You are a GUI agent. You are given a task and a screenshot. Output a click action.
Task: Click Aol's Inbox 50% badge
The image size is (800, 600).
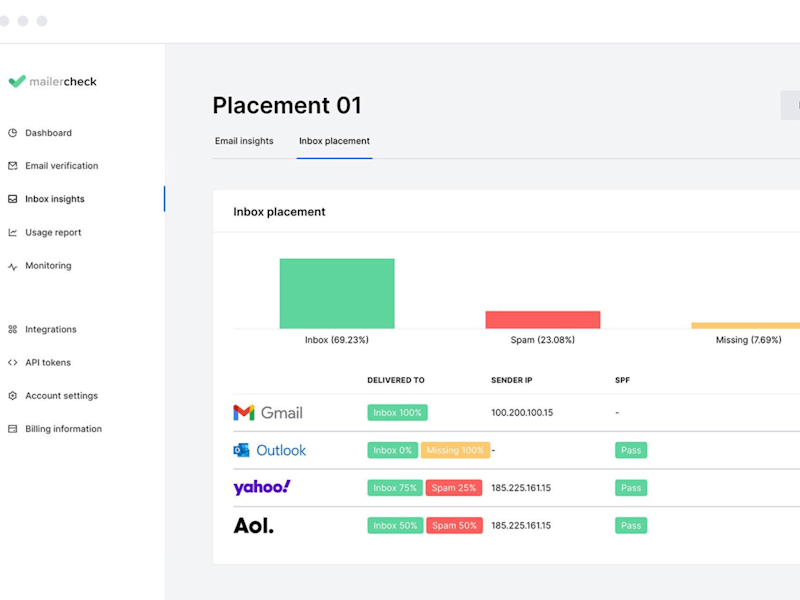pyautogui.click(x=395, y=526)
